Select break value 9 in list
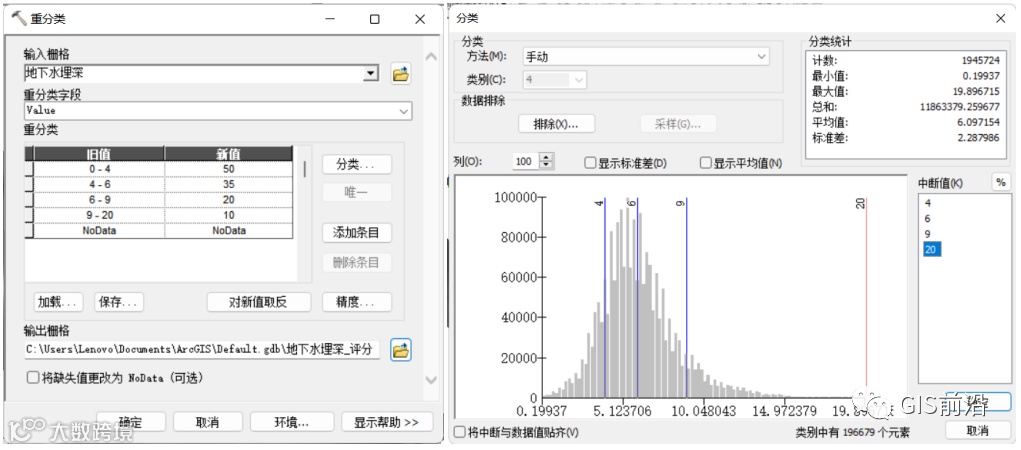This screenshot has height=450, width=1021. click(x=928, y=233)
